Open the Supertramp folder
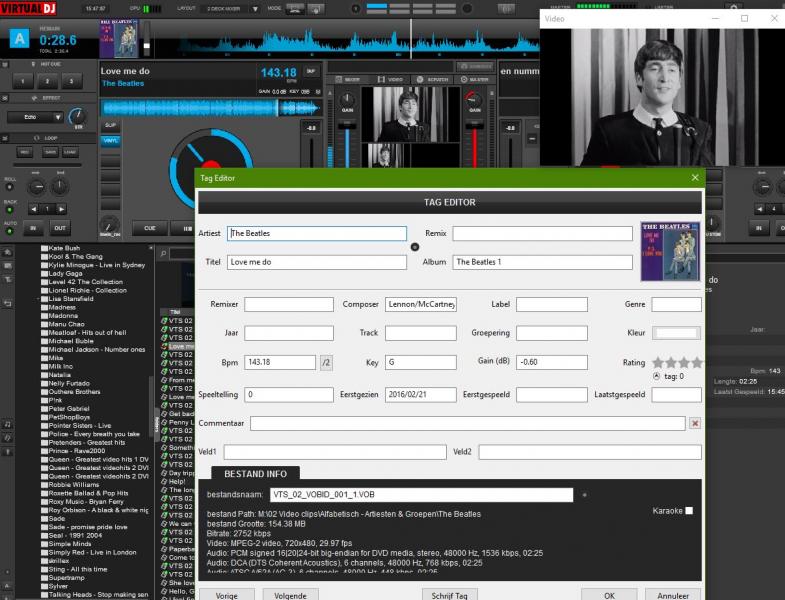 (x=63, y=578)
